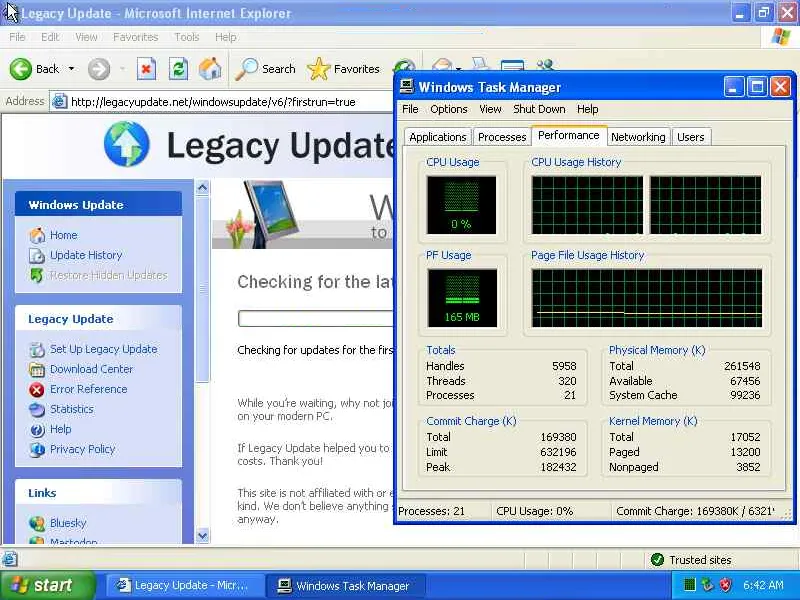Open the Mail icon dropdown arrow
This screenshot has height=600, width=800.
459,68
